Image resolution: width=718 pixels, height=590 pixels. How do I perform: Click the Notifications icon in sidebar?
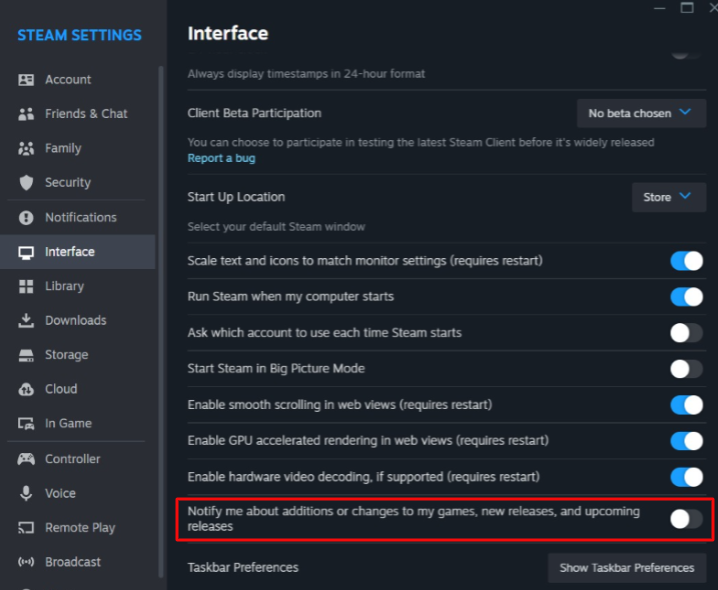(x=26, y=217)
